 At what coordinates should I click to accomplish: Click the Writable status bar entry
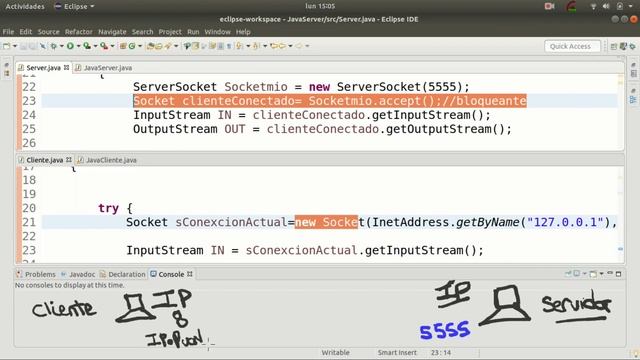click(336, 353)
